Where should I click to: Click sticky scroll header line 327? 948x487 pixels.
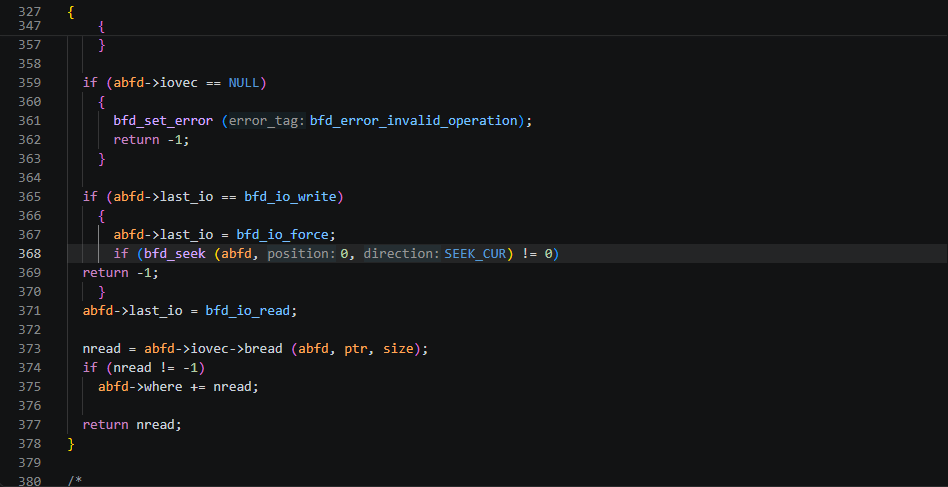pos(474,11)
